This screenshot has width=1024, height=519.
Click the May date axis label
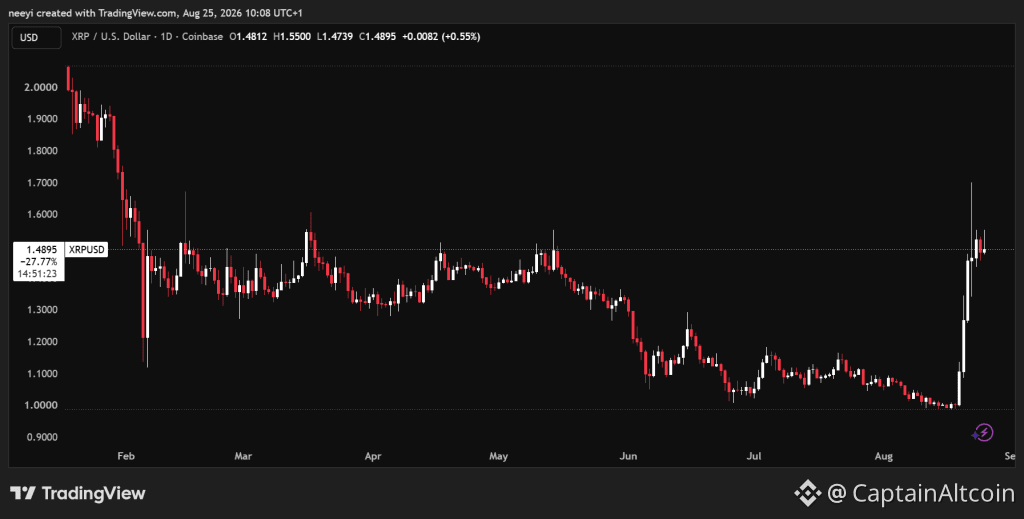[x=498, y=456]
